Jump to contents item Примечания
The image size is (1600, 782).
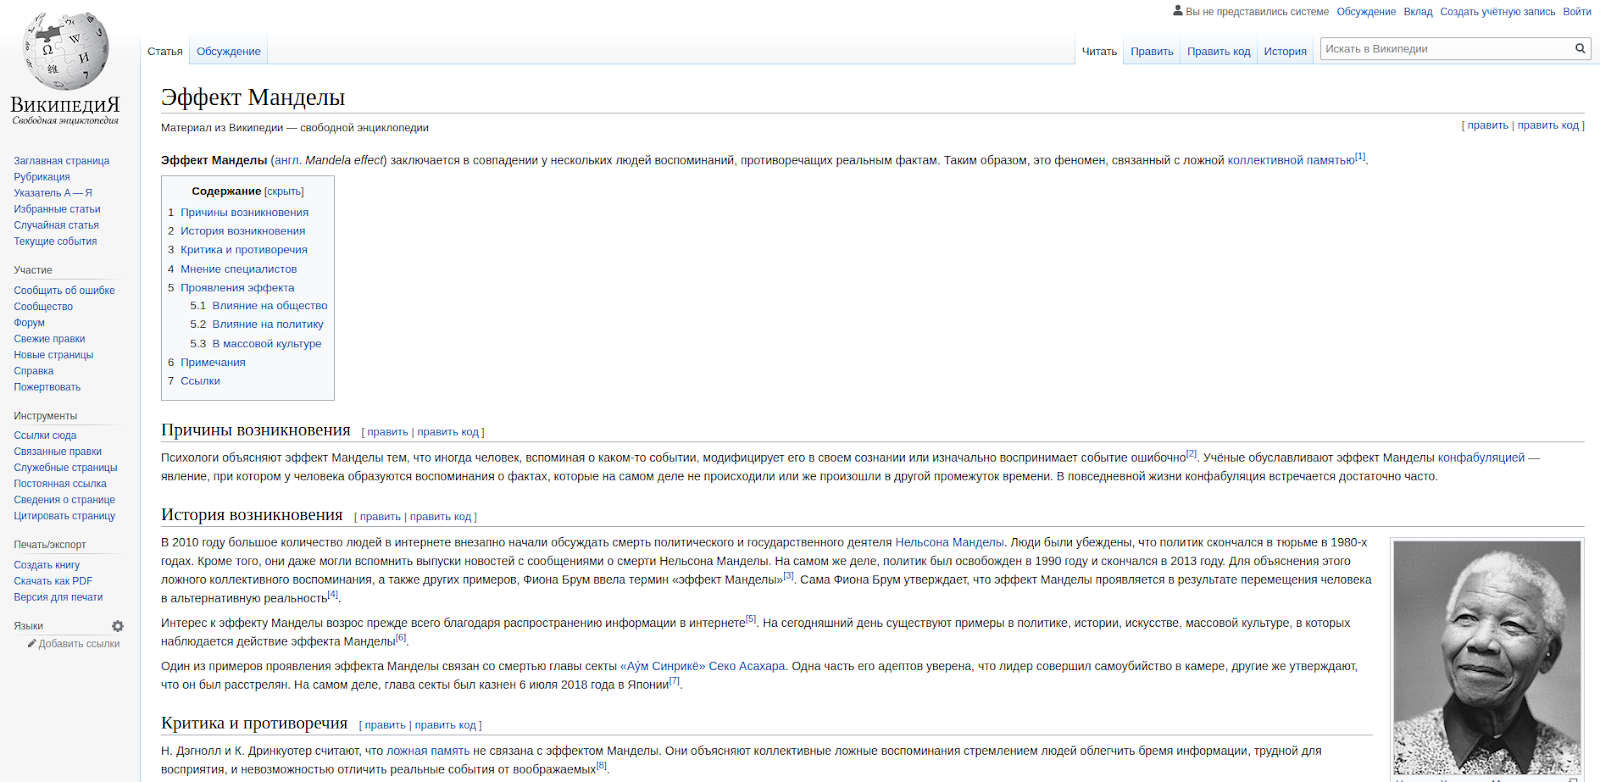213,362
